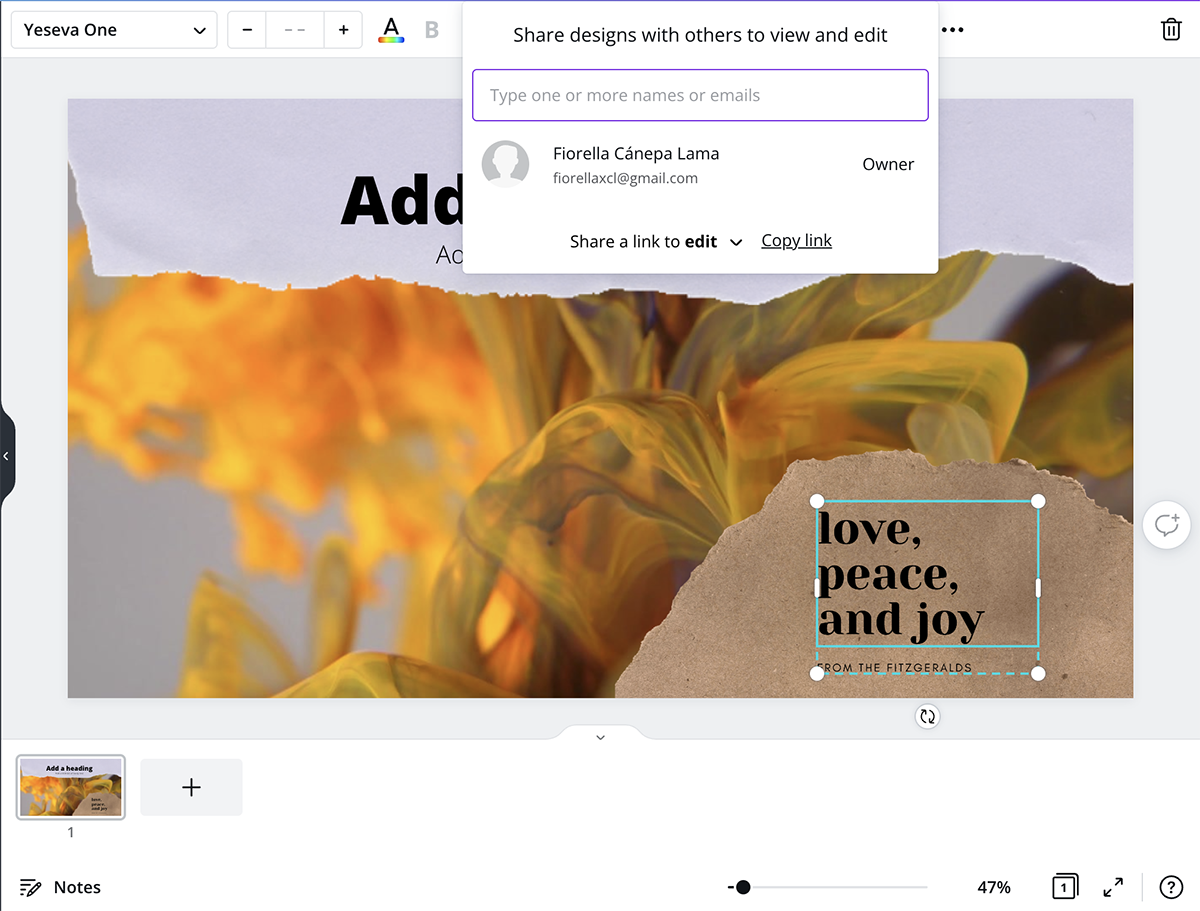Delete the selected element with trash icon
Screen dimensions: 1200x911
[x=1171, y=29]
